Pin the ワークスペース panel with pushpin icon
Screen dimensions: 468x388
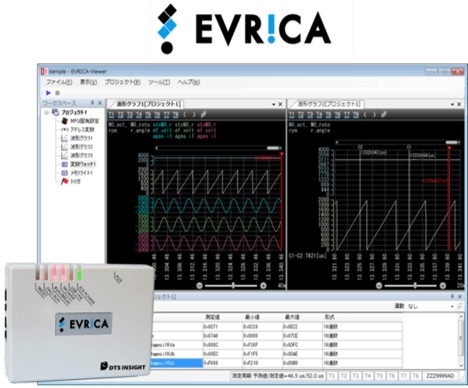(x=92, y=103)
